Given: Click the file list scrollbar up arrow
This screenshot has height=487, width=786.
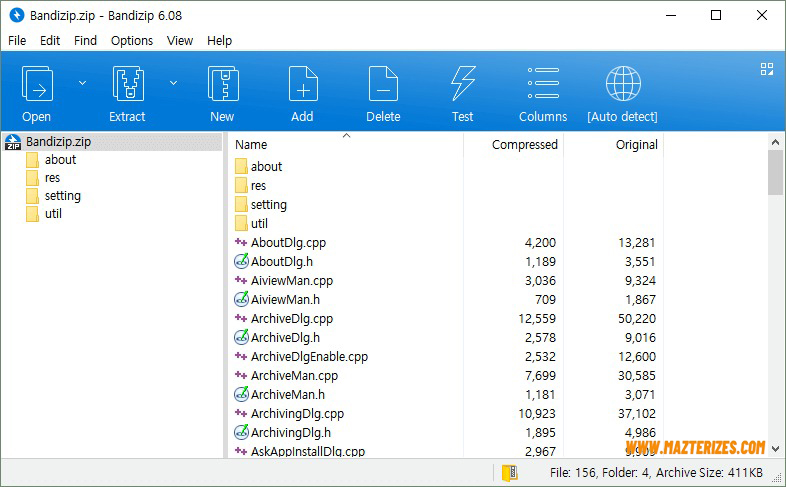Looking at the screenshot, I should click(x=775, y=143).
